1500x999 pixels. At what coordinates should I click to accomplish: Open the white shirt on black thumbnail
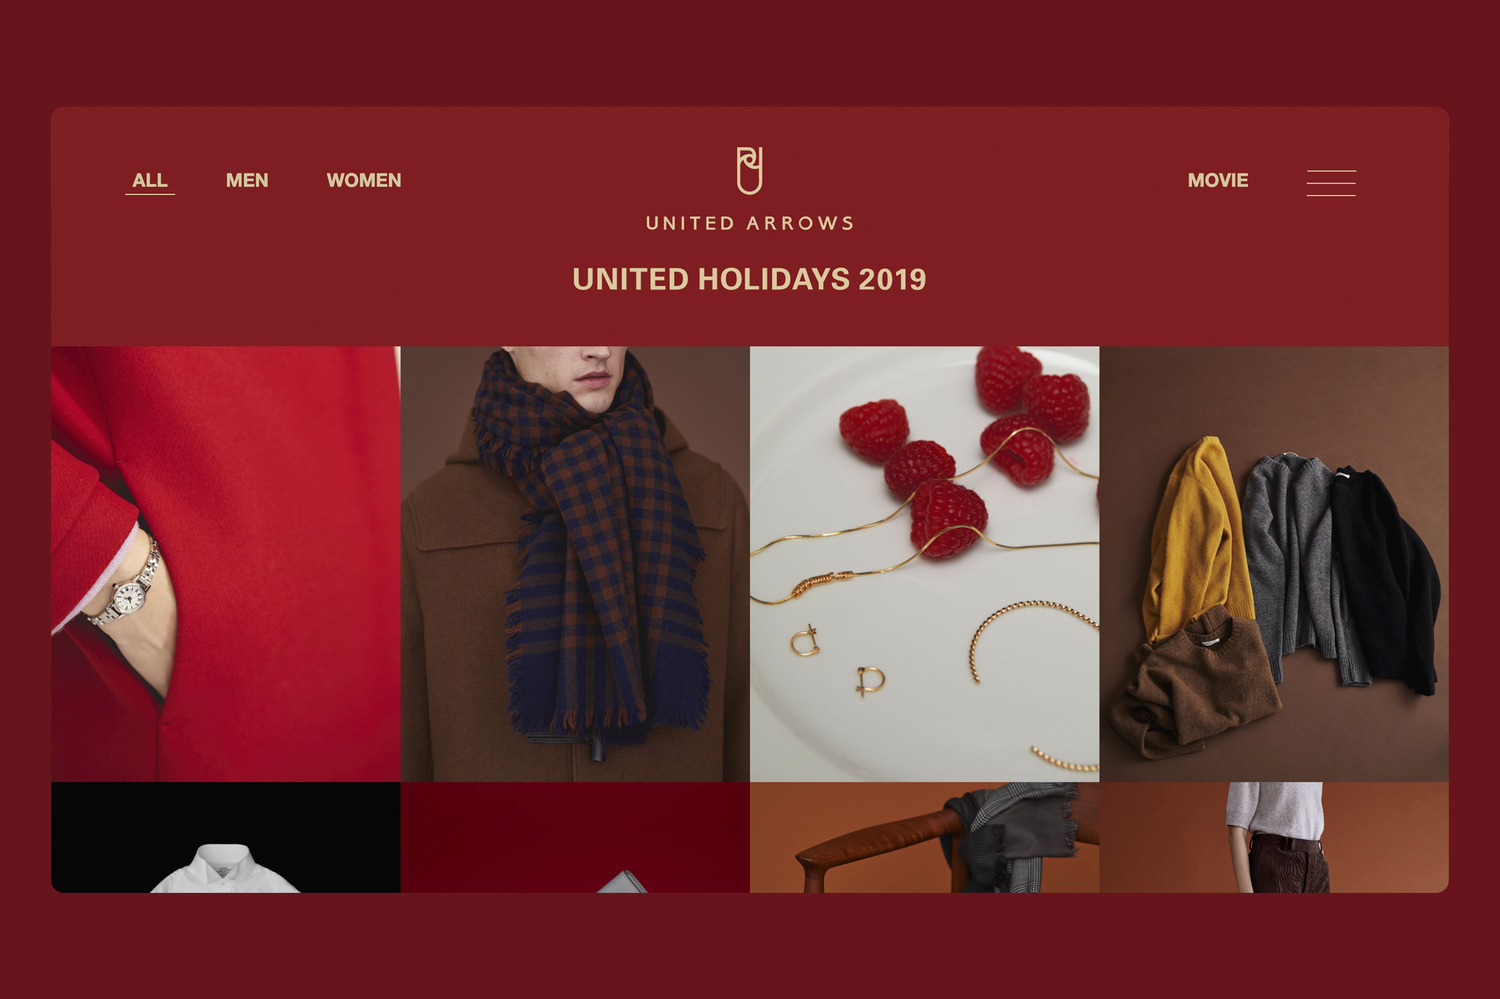coord(226,837)
